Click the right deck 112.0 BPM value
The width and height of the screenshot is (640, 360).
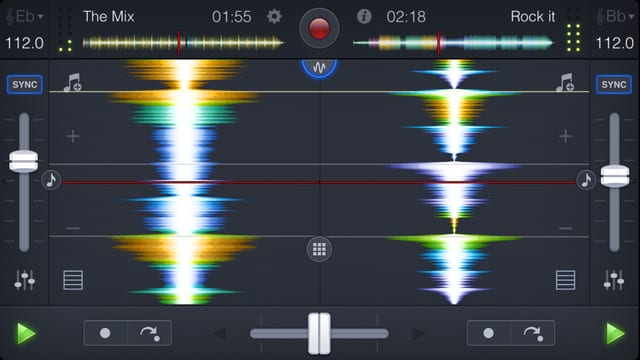click(615, 43)
